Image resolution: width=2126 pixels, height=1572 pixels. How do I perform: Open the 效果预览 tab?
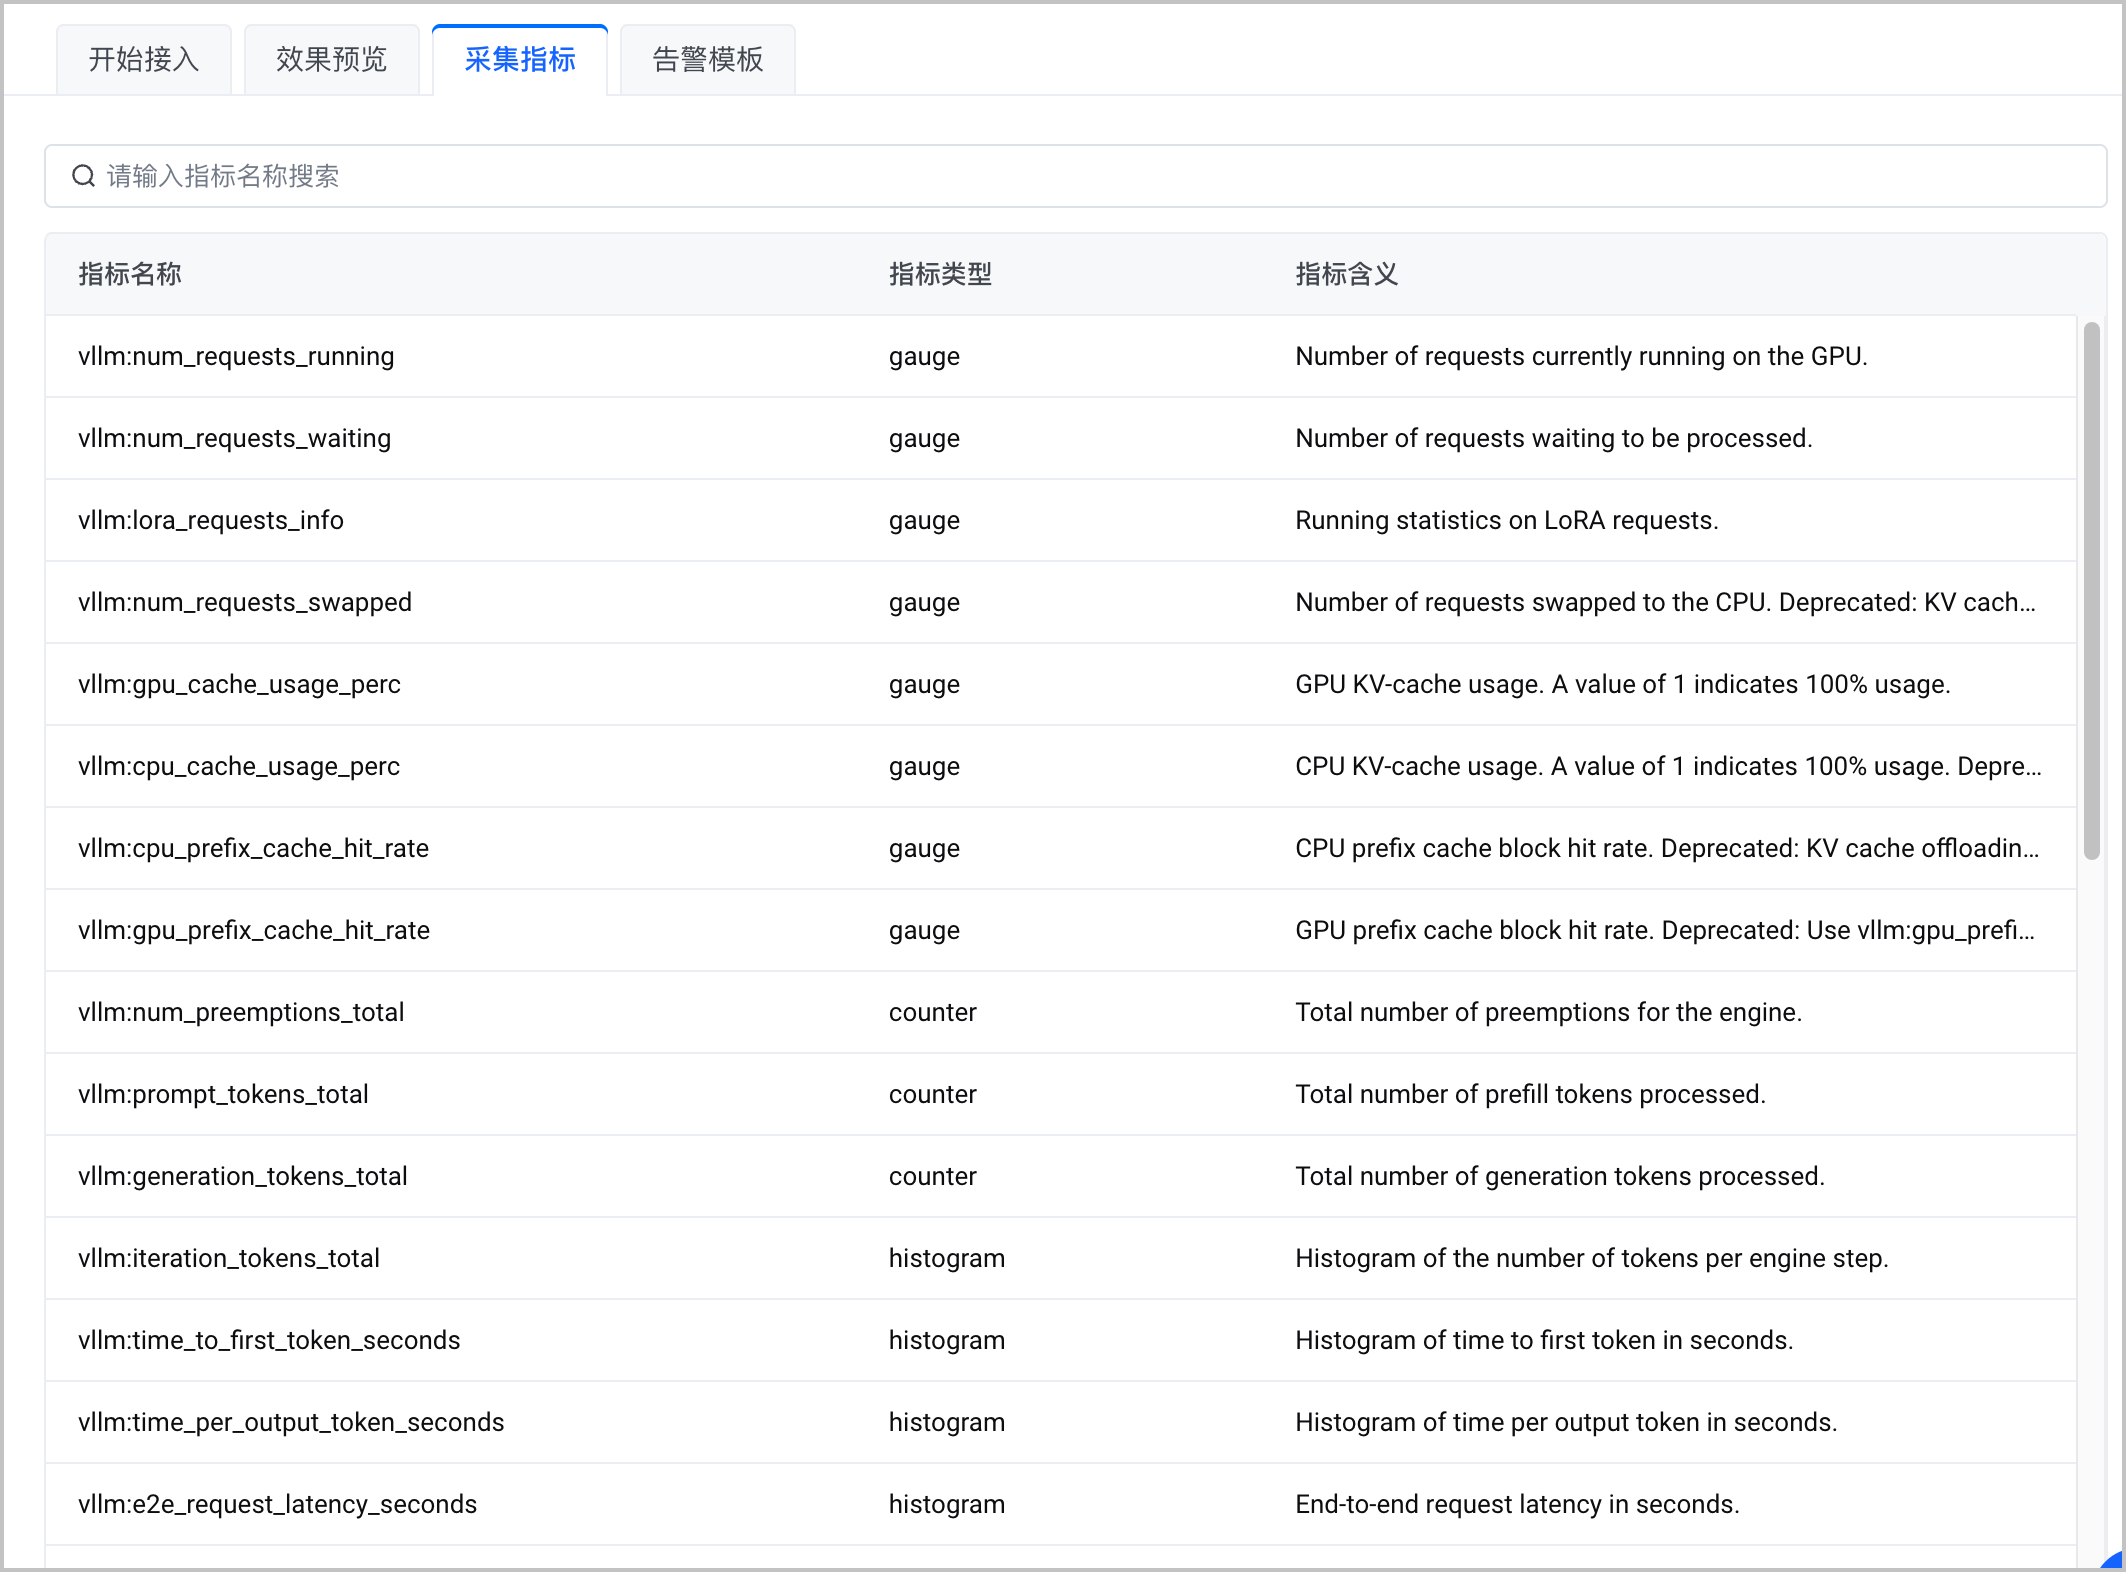coord(332,60)
